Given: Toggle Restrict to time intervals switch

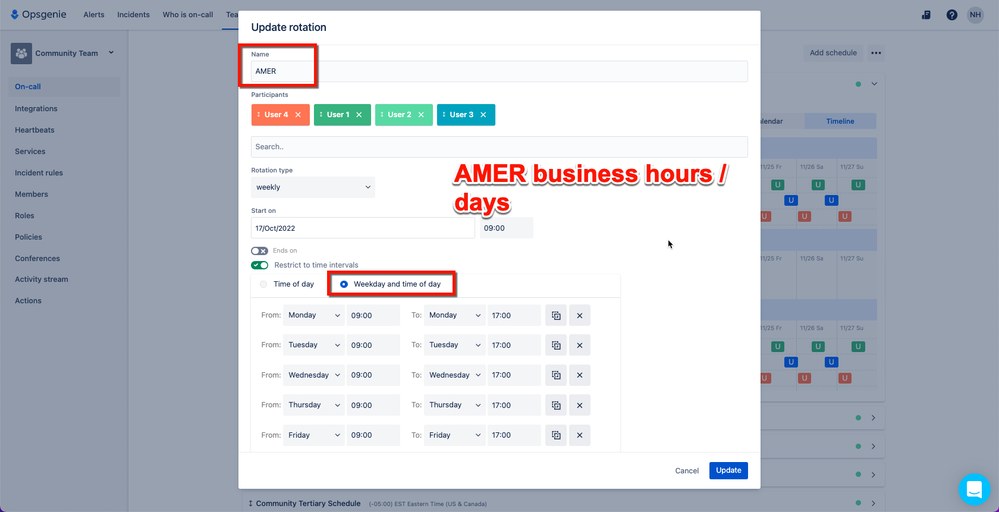Looking at the screenshot, I should (259, 265).
